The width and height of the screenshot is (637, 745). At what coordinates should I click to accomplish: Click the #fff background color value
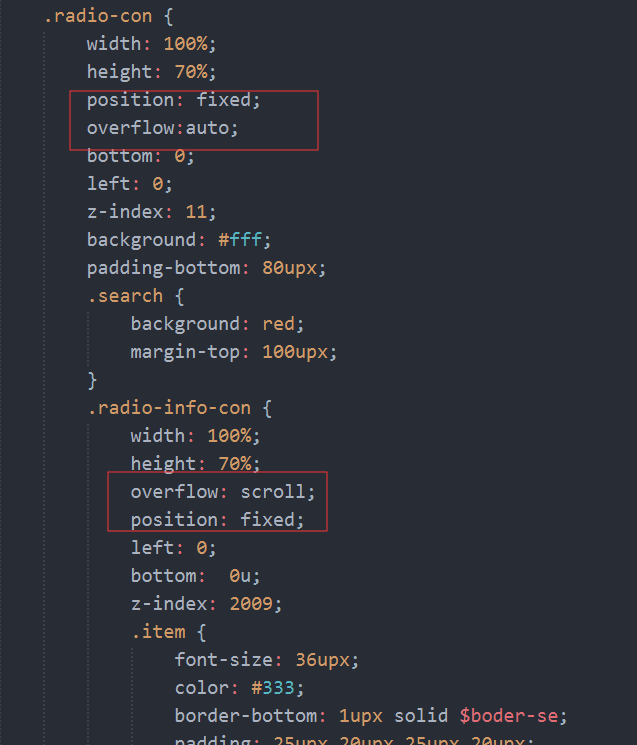pos(240,239)
